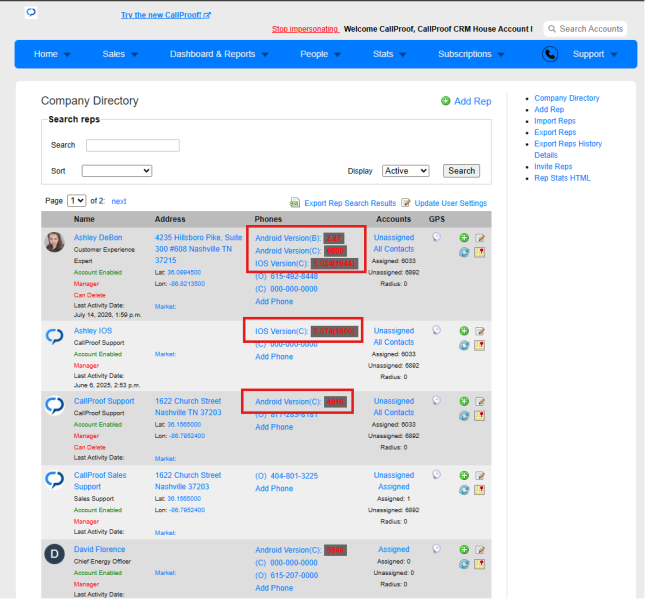
Task: Click the green add icon in CallProof Support row
Action: (464, 401)
